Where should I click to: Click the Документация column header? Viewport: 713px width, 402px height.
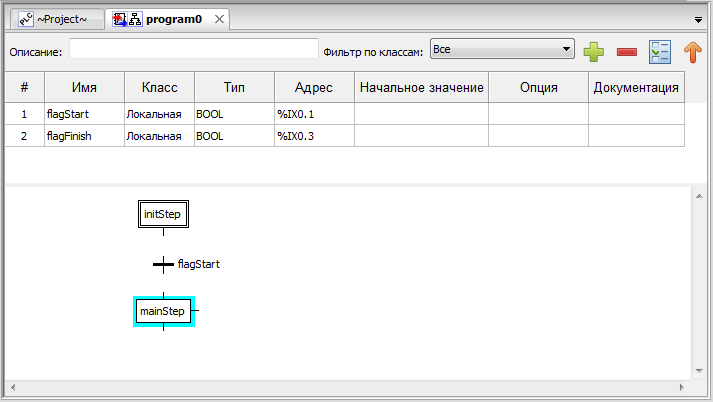coord(636,88)
